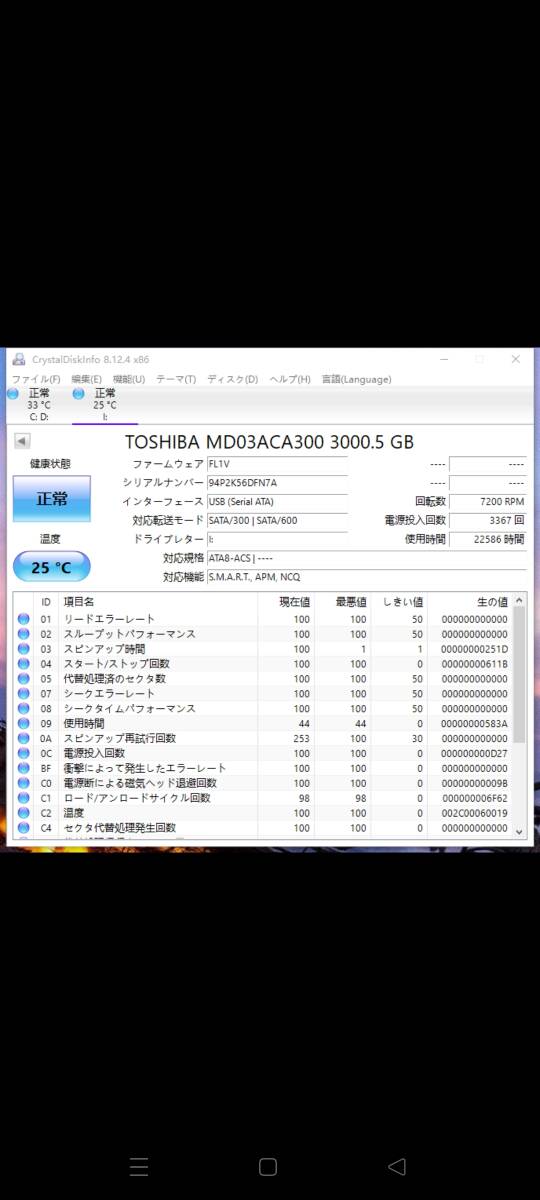Click status orb for リードエラーレート row
Image resolution: width=540 pixels, height=1200 pixels.
coord(24,619)
